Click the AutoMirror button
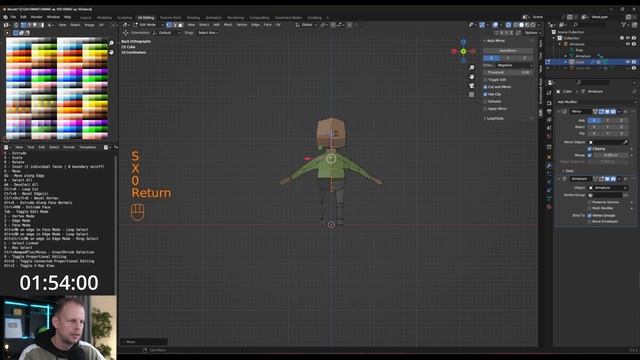The image size is (640, 360). 508,51
